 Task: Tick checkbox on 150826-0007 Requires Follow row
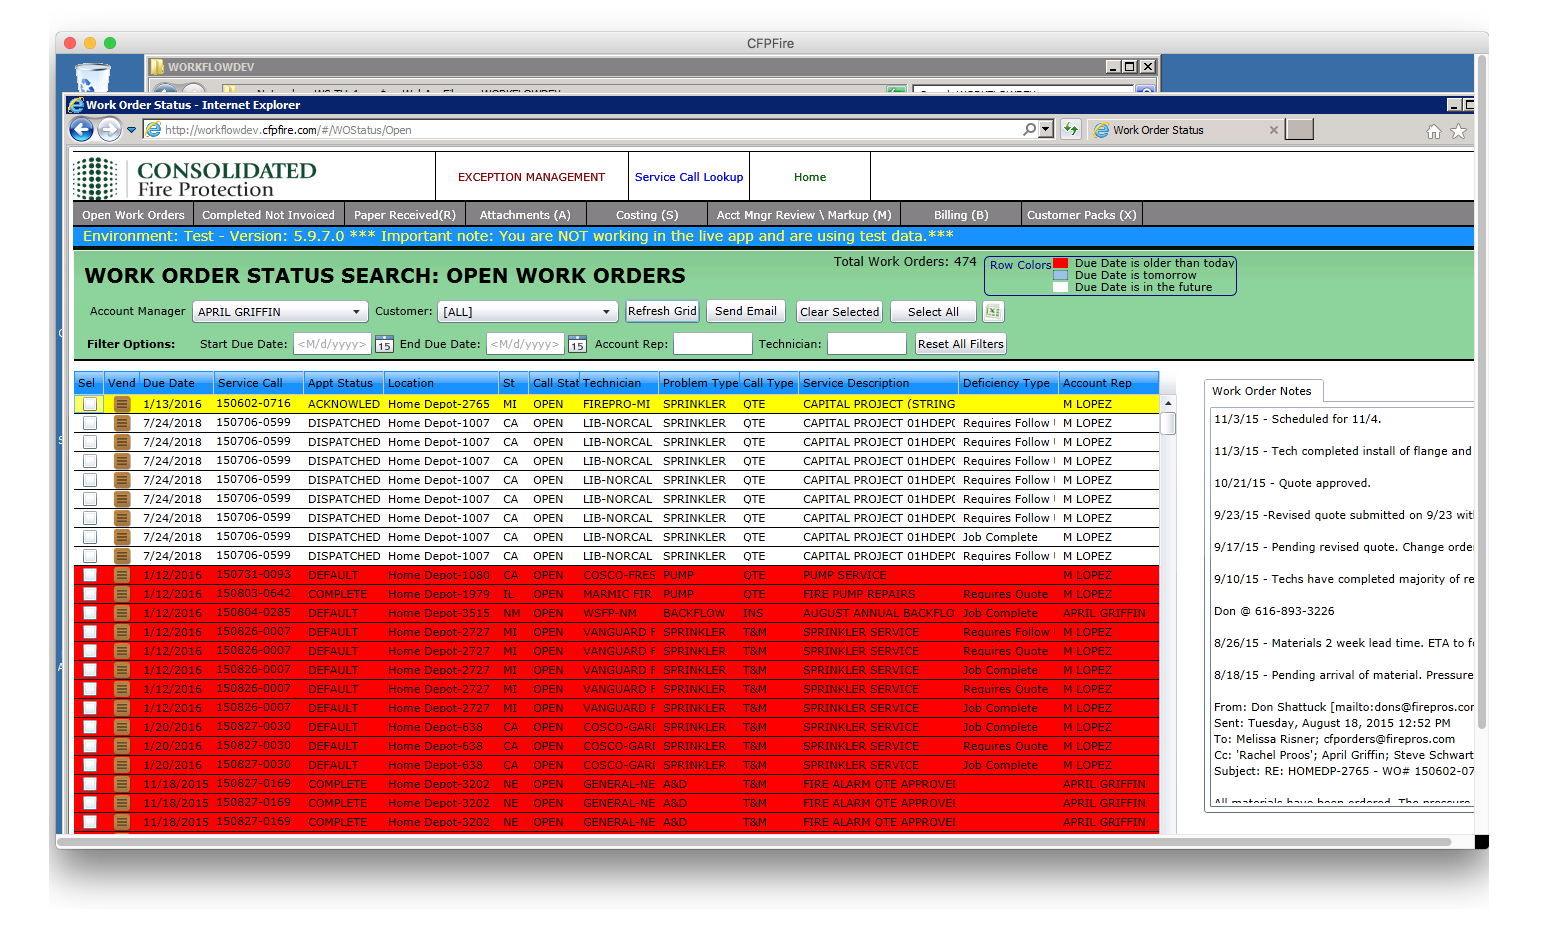click(x=90, y=632)
